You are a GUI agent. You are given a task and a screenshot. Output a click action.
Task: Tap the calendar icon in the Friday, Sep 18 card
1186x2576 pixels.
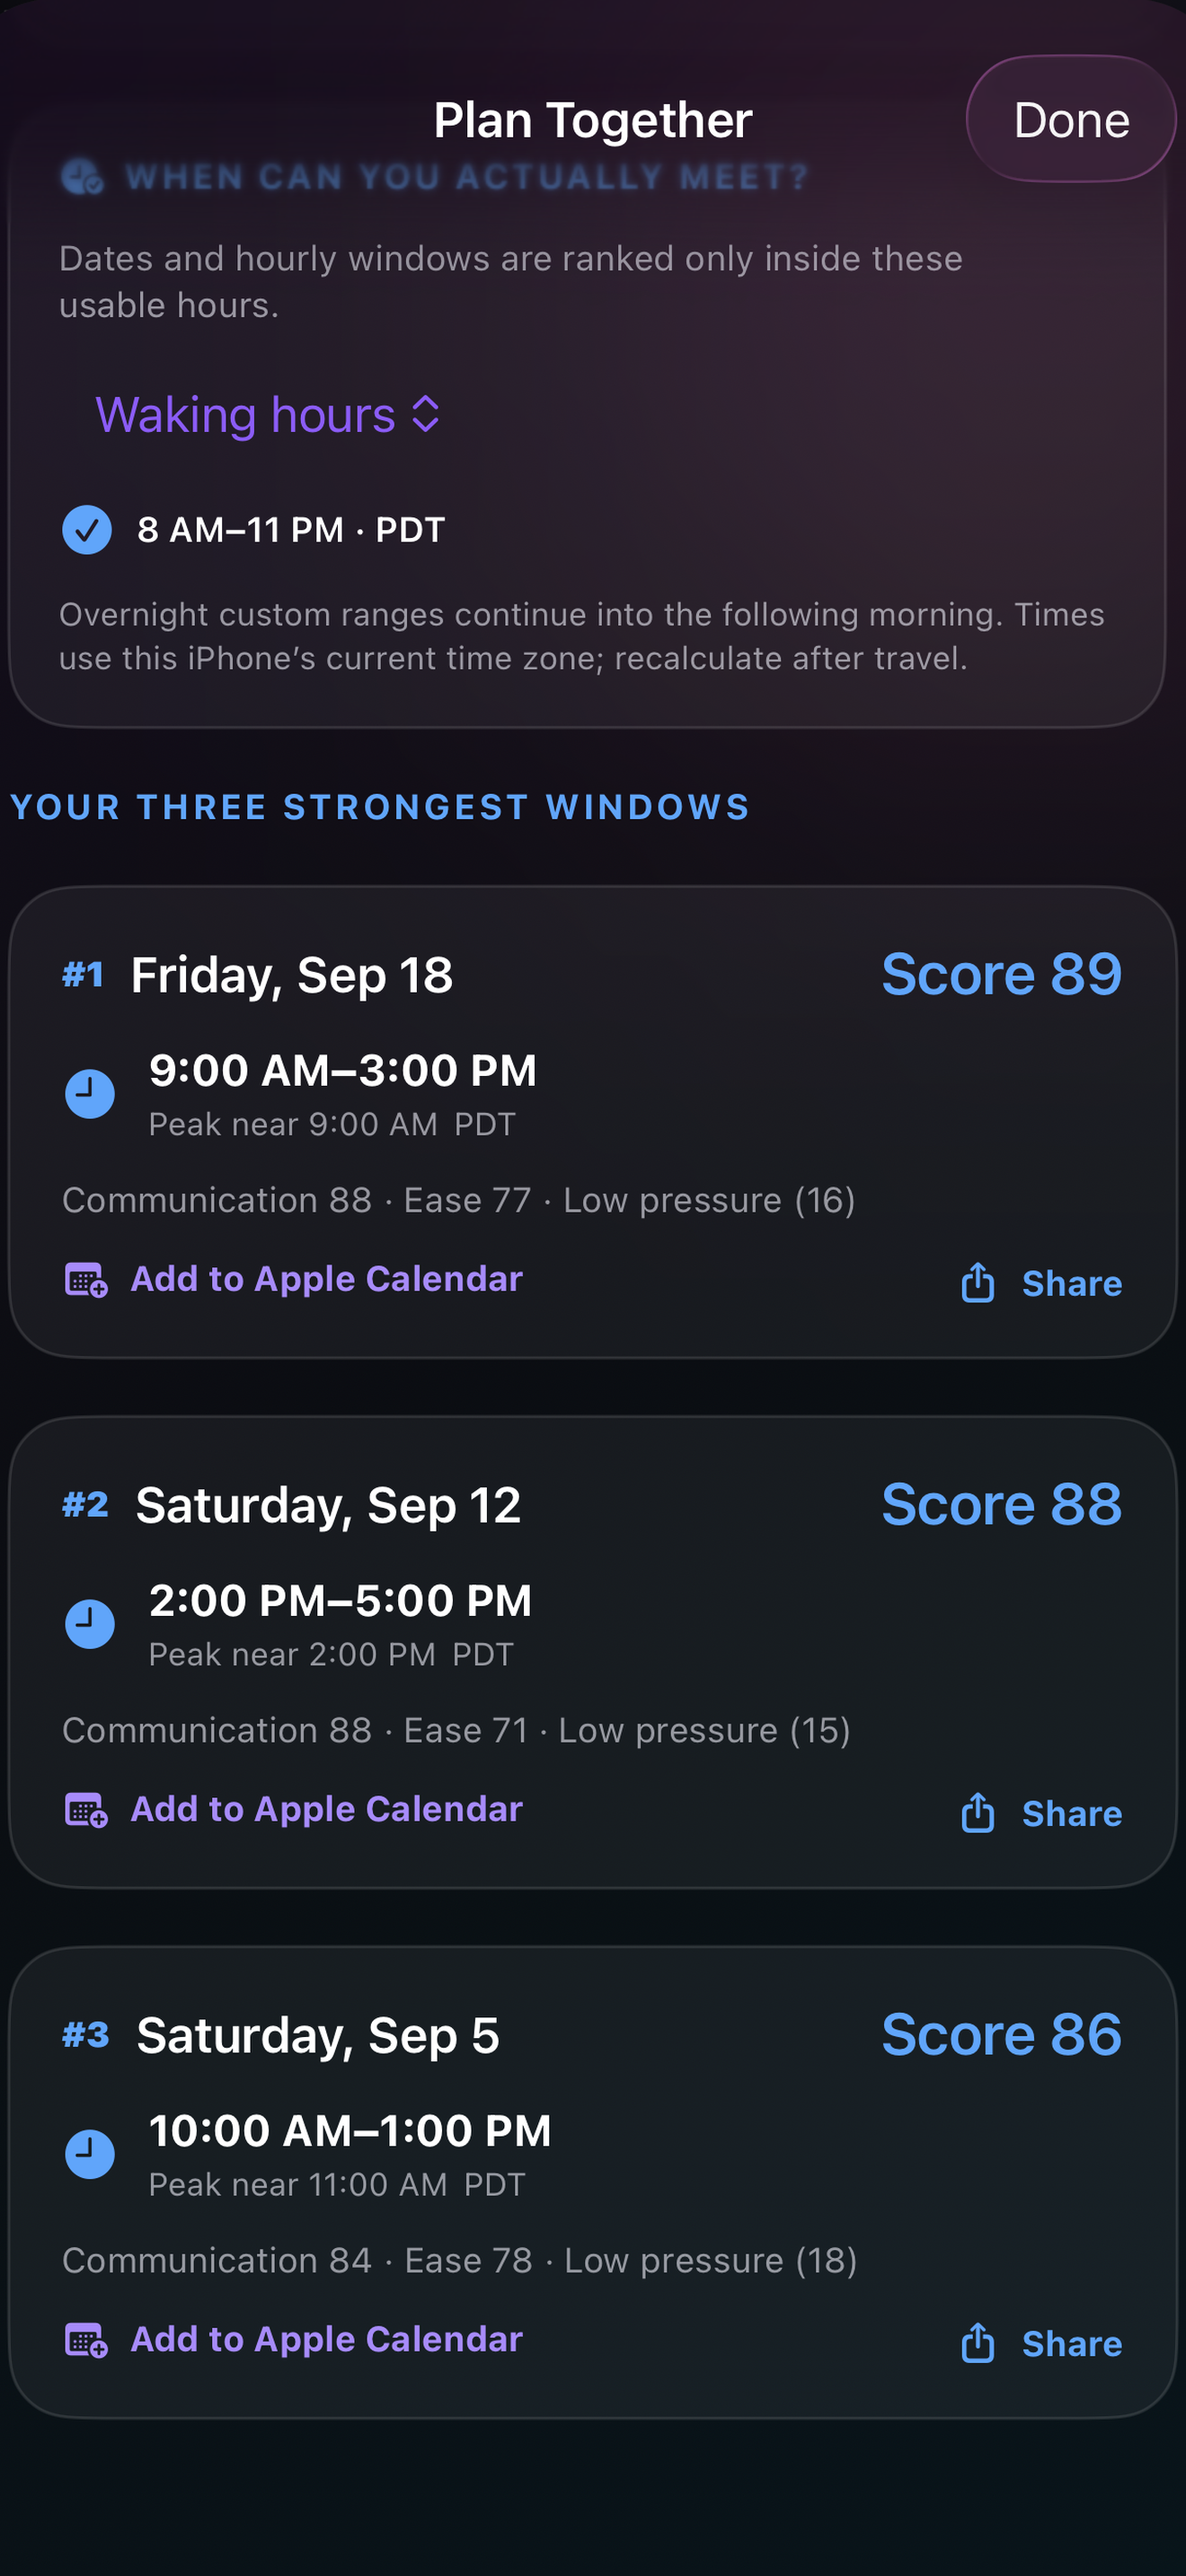click(86, 1279)
